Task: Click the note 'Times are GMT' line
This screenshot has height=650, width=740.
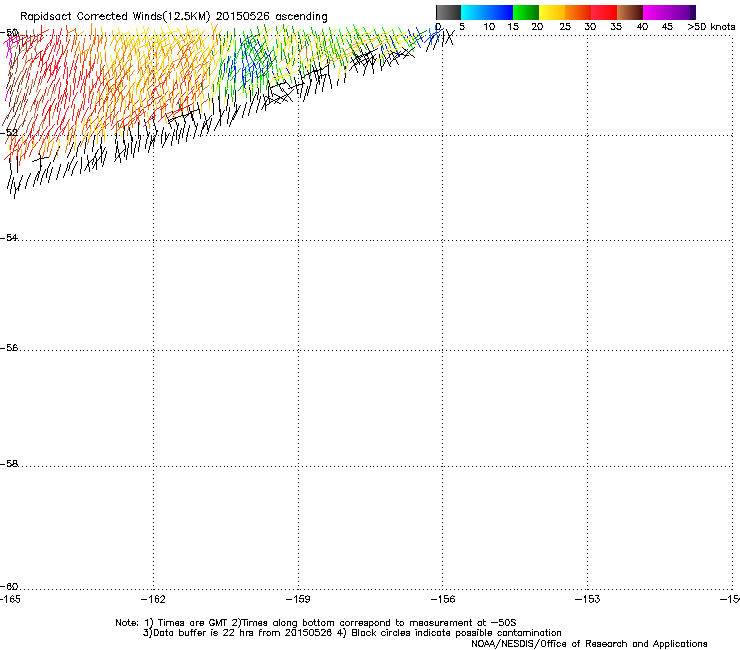Action: pos(316,623)
